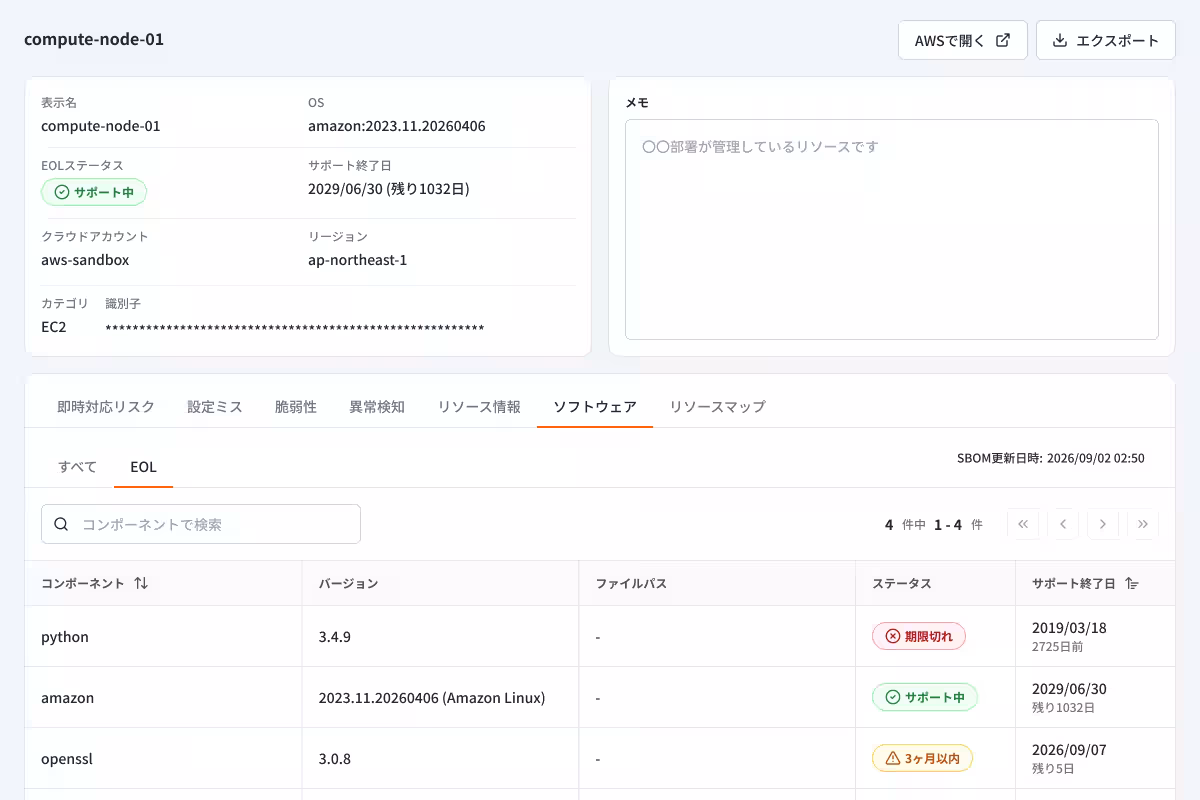
Task: Open resource with AWSで開く button
Action: (x=962, y=41)
